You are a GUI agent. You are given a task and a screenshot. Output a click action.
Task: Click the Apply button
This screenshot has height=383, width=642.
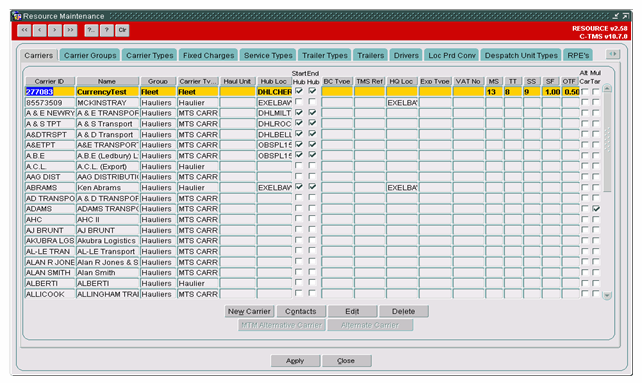click(x=295, y=361)
